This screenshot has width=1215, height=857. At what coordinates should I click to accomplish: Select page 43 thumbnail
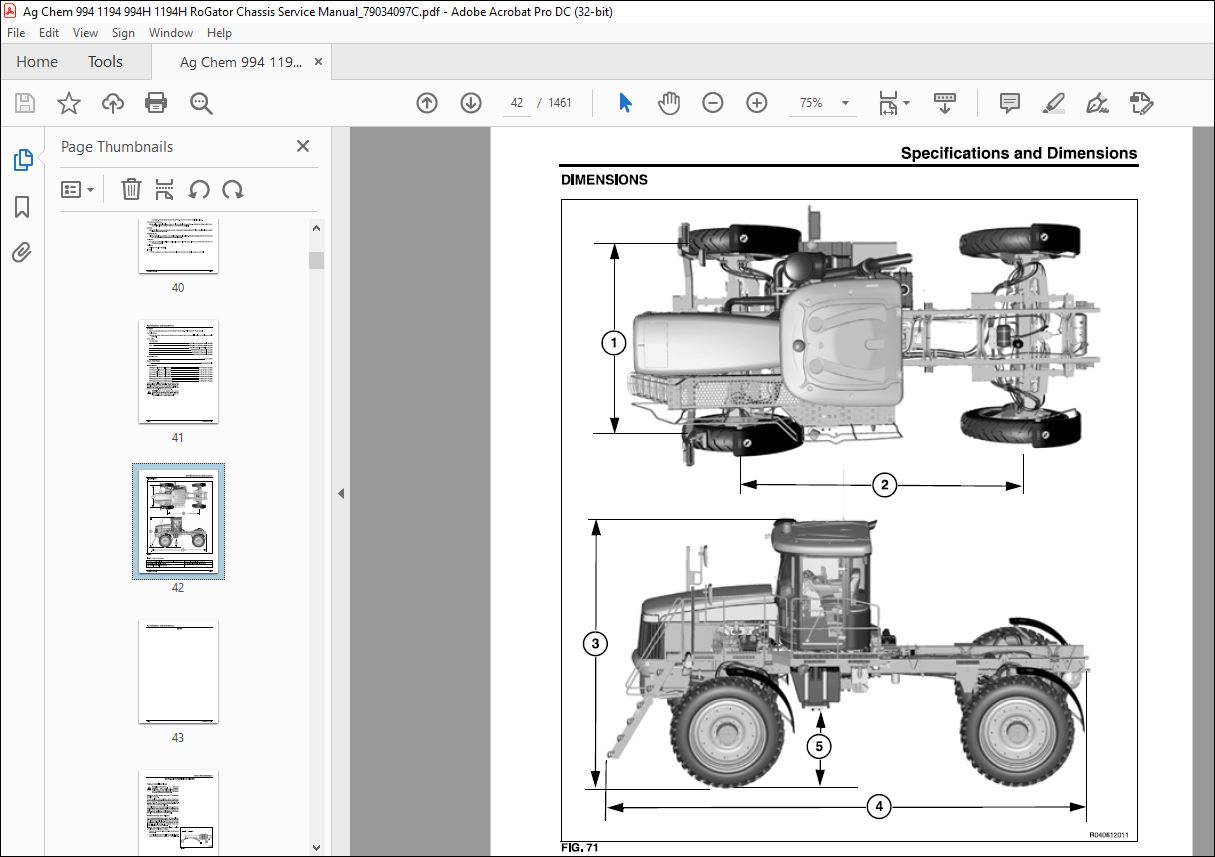click(178, 672)
